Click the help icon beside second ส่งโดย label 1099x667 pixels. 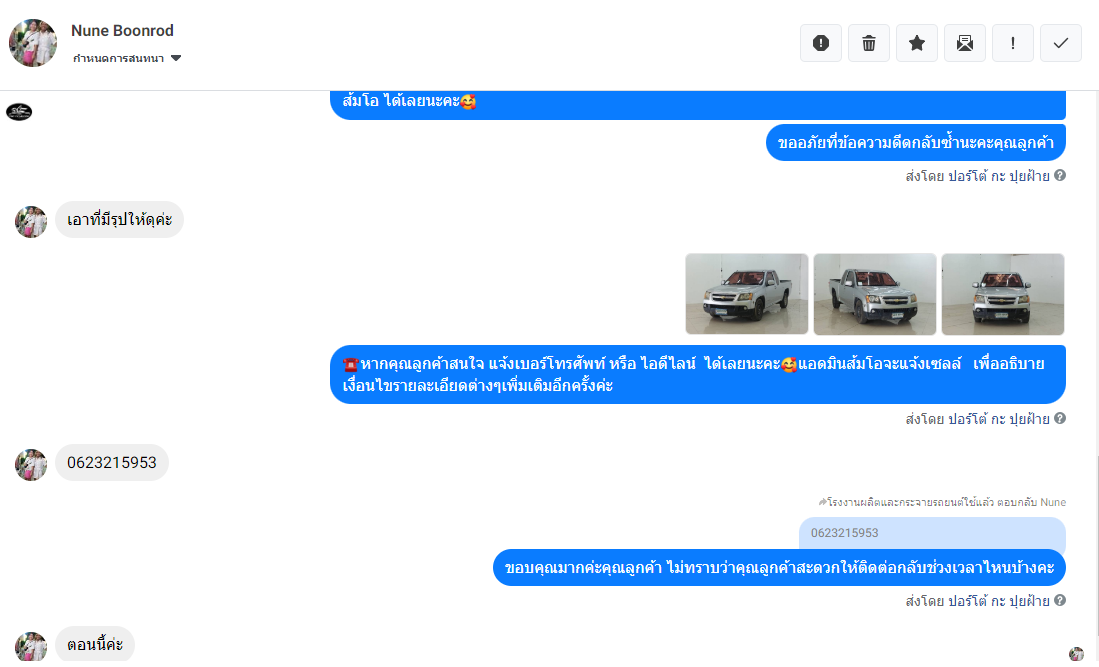[1060, 418]
